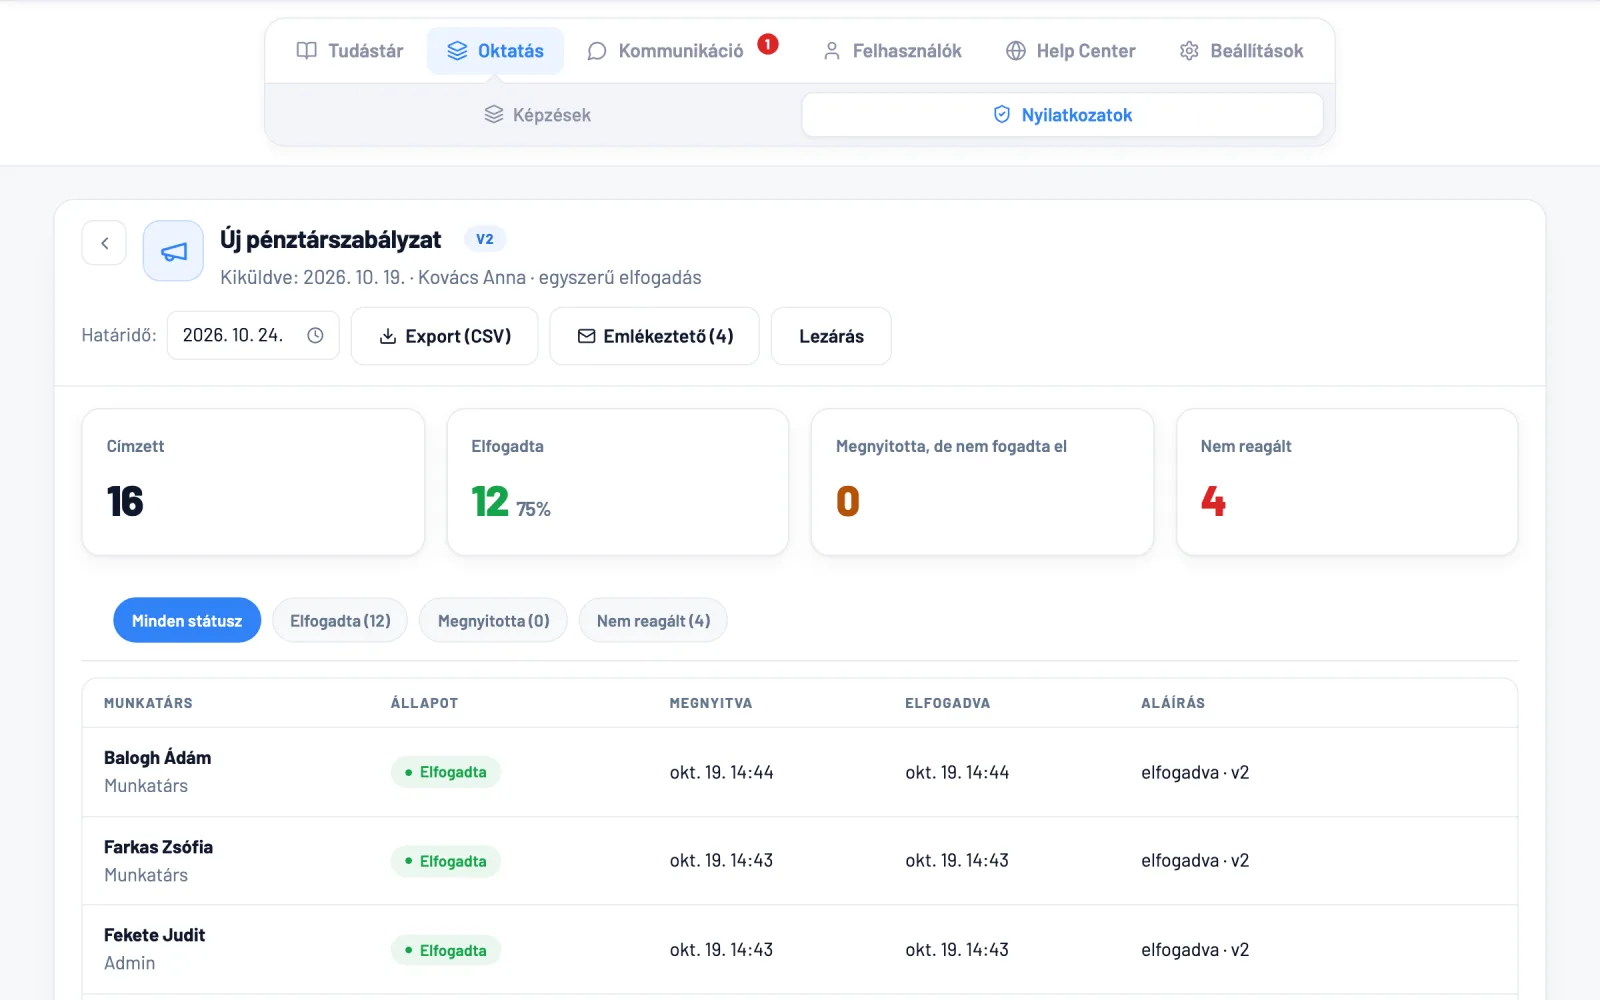Switch to the Képzések subtab
The image size is (1600, 1000).
[537, 115]
